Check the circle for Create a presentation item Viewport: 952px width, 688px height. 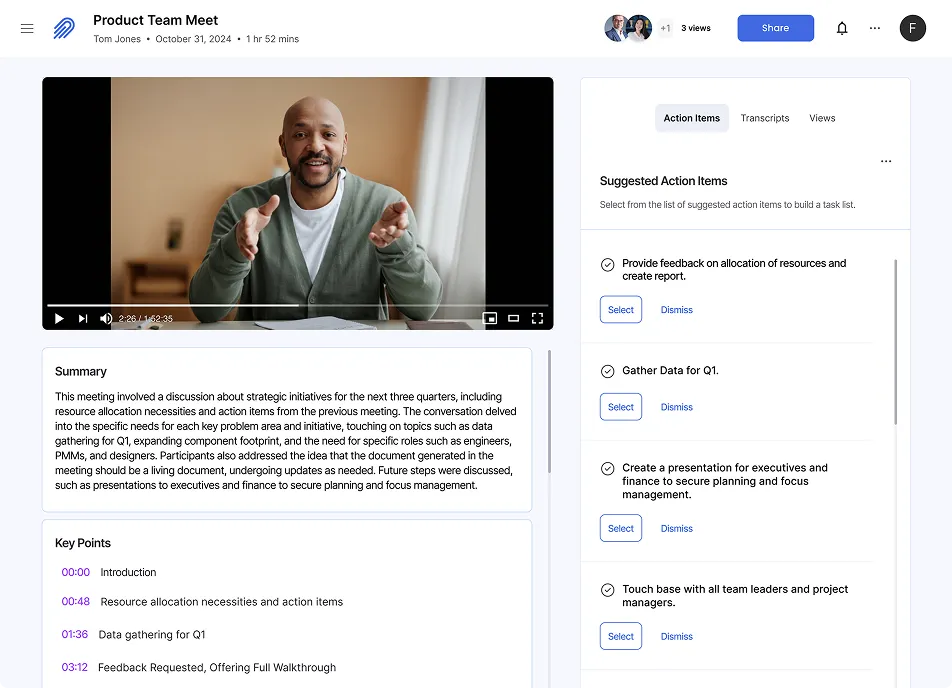pos(607,468)
